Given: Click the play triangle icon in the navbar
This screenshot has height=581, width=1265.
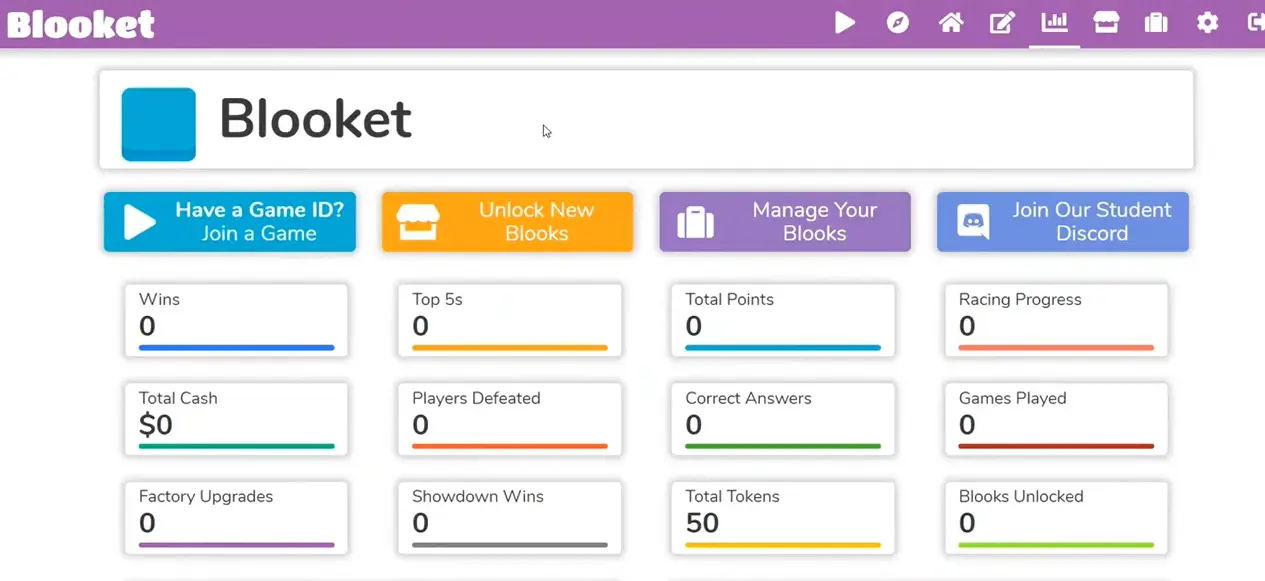Looking at the screenshot, I should tap(845, 22).
